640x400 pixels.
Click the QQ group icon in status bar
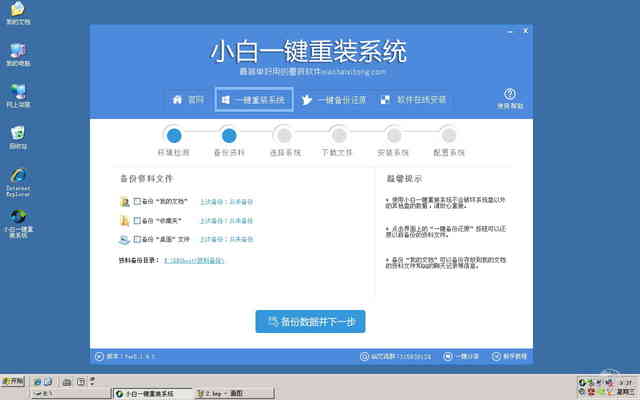[x=363, y=357]
